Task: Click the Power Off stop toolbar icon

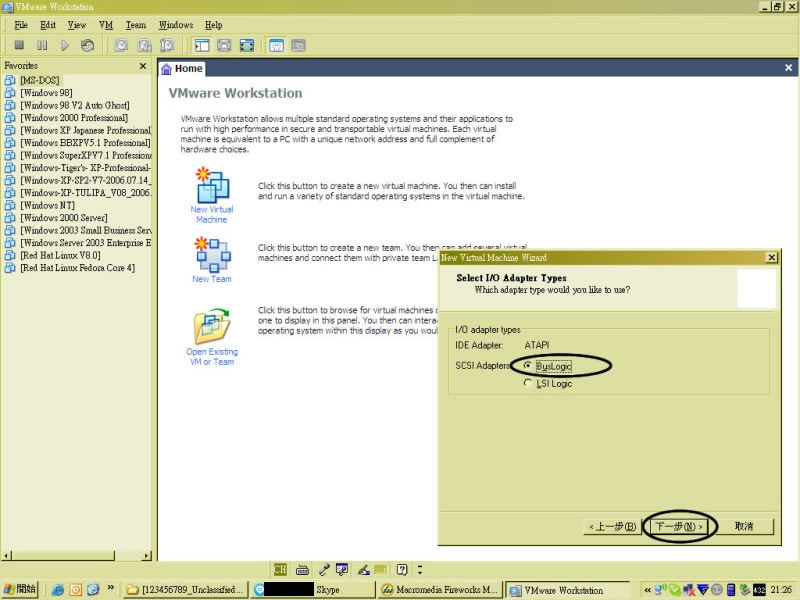Action: pyautogui.click(x=19, y=45)
